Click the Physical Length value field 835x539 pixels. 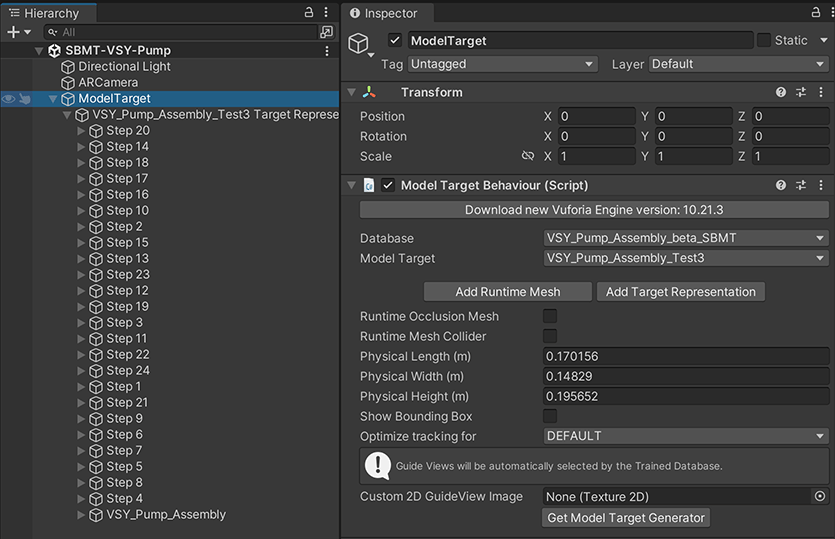tap(686, 356)
